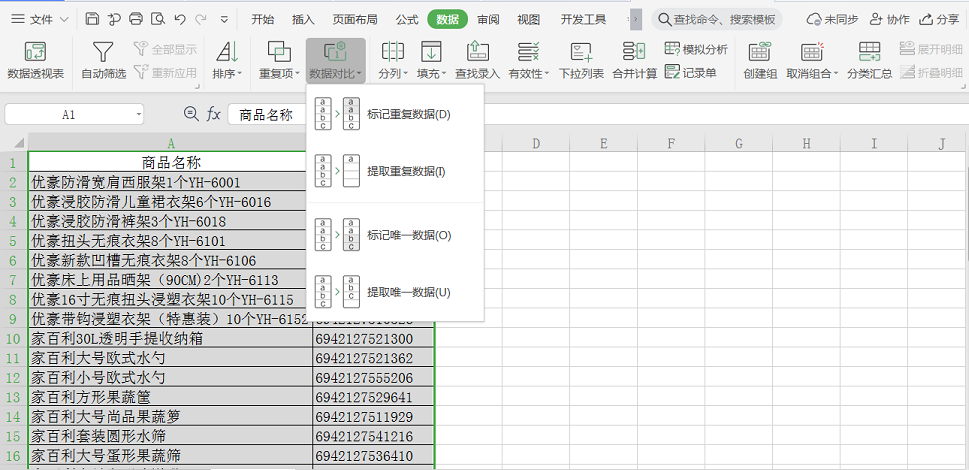The image size is (969, 470).
Task: Click 全部显示 show all
Action: click(x=166, y=49)
